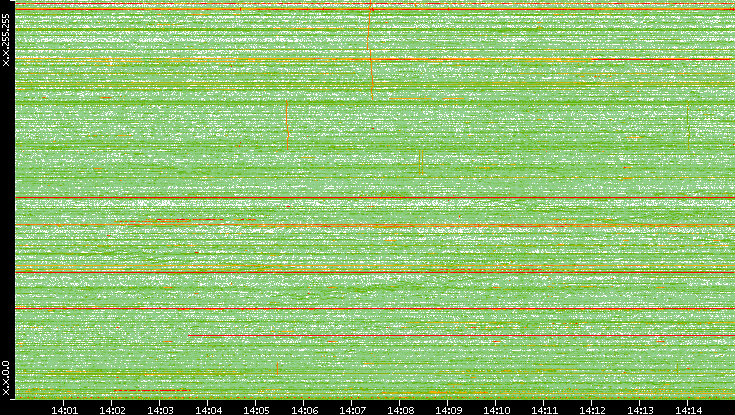Click the 14:03 time axis label
Image resolution: width=735 pixels, height=415 pixels.
(x=160, y=410)
